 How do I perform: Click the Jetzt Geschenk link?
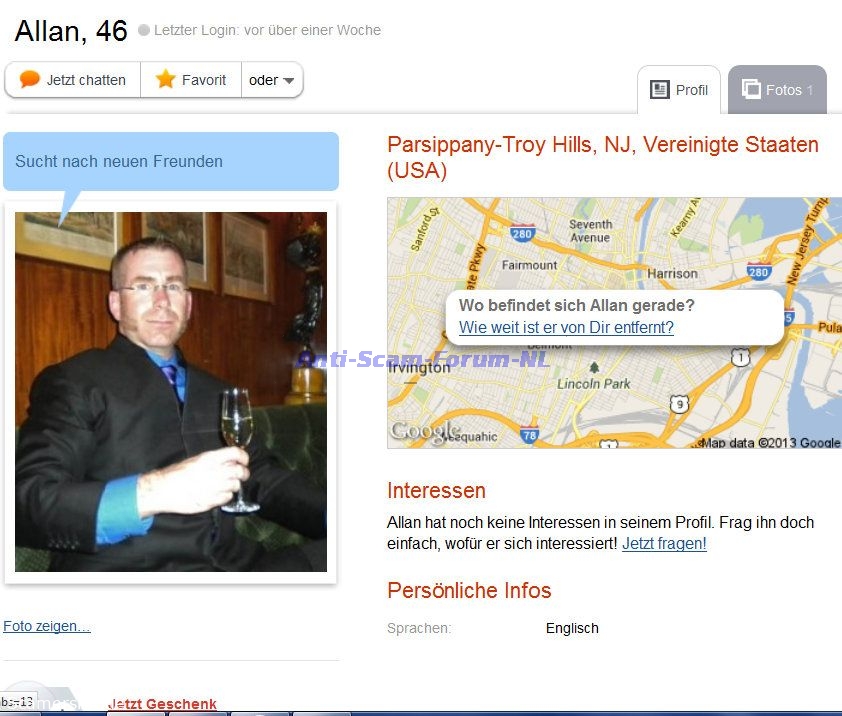(162, 704)
